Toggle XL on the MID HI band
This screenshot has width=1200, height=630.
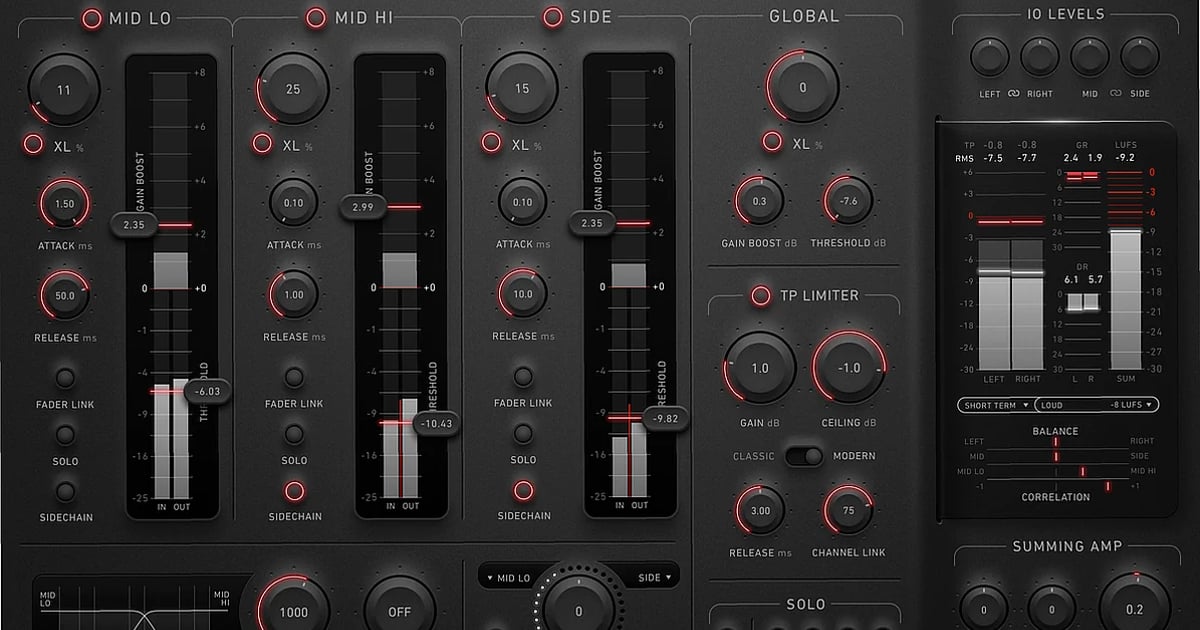261,143
